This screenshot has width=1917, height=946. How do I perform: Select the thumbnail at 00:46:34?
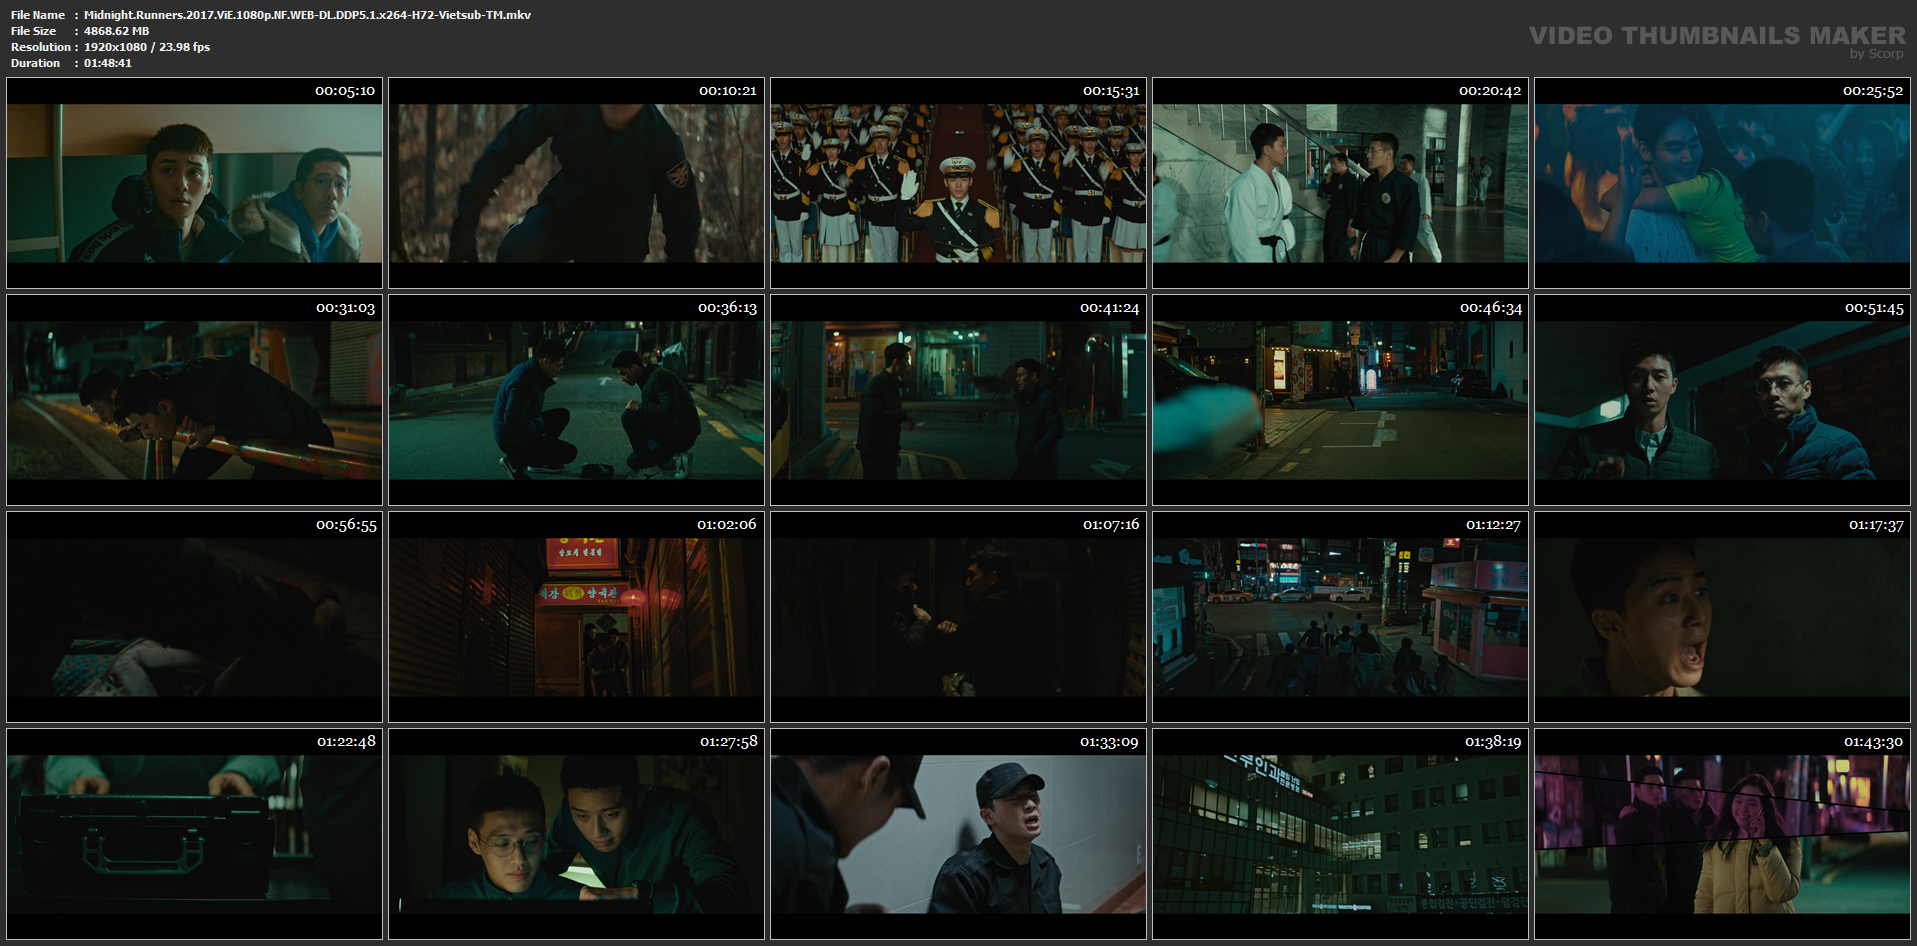coord(1340,400)
